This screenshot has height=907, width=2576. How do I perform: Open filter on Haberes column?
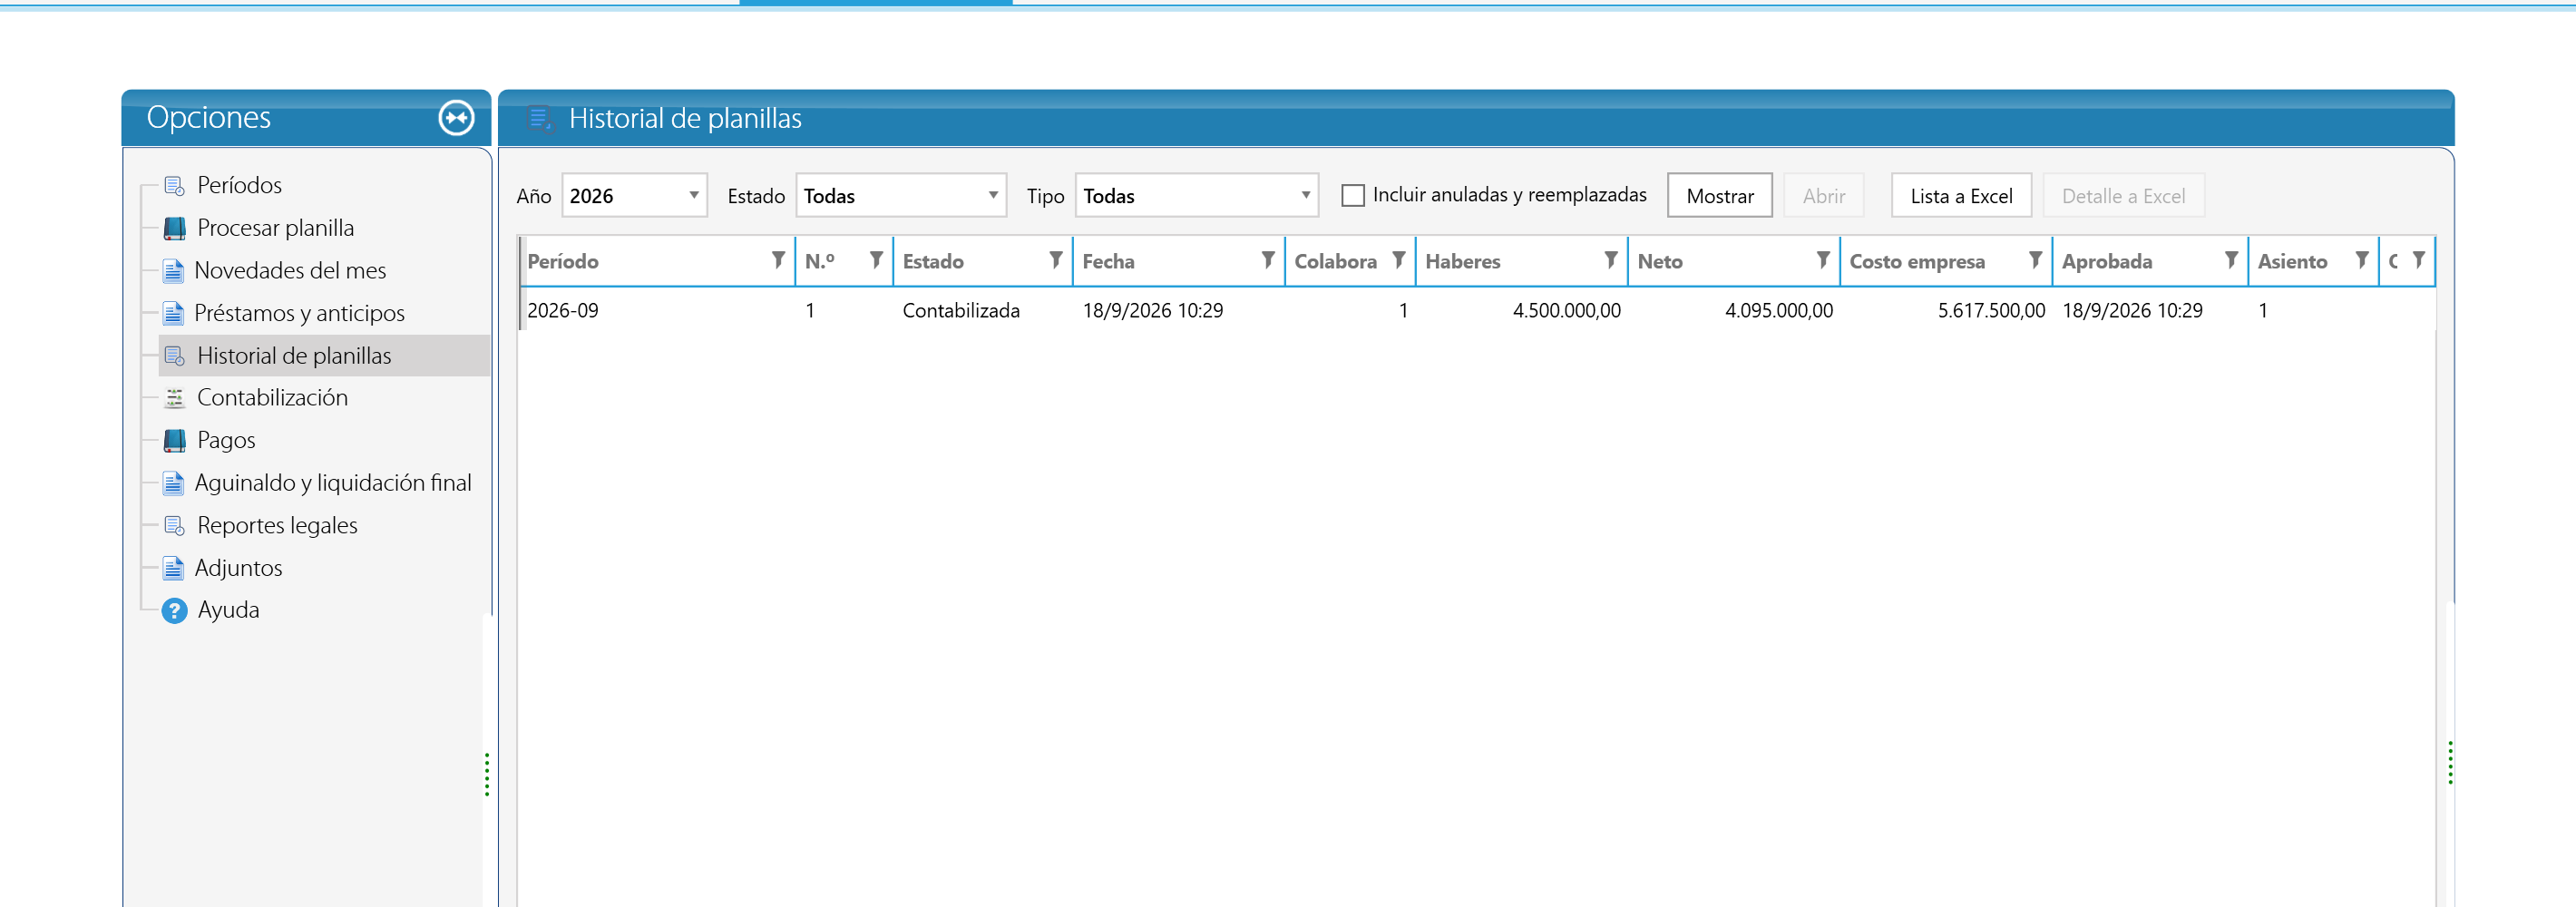click(1610, 260)
